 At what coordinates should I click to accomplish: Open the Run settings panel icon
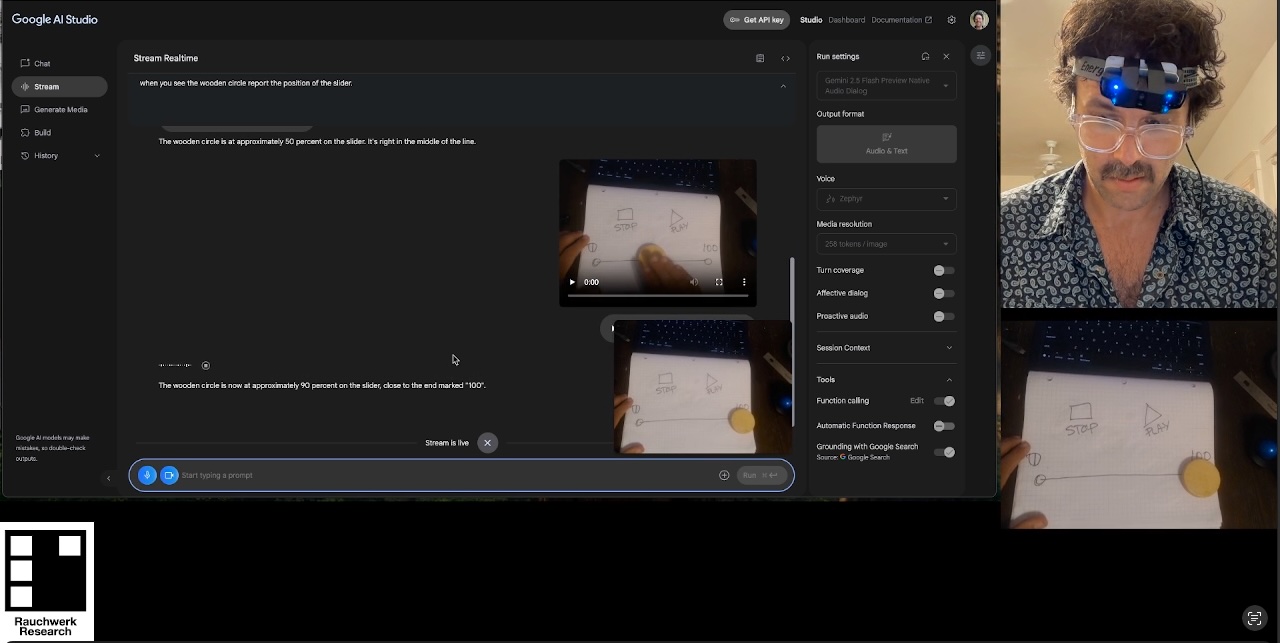point(980,56)
